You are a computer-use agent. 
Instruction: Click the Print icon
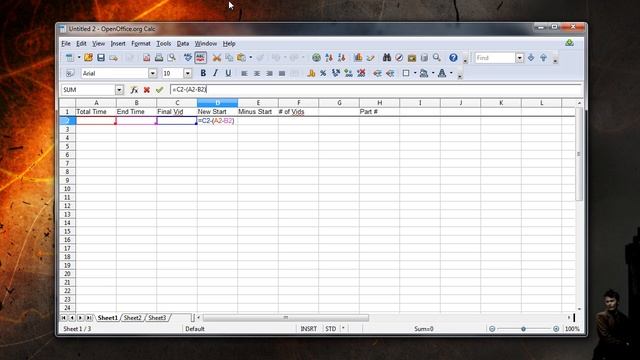pyautogui.click(x=159, y=58)
